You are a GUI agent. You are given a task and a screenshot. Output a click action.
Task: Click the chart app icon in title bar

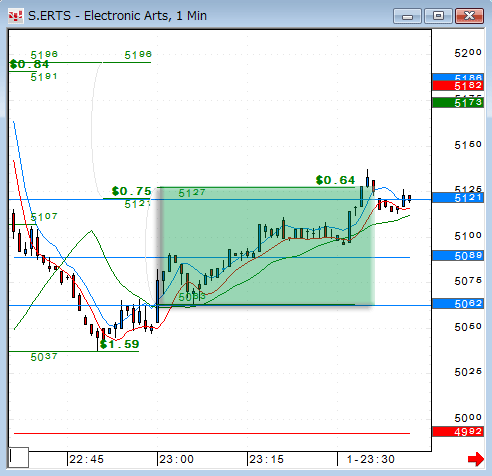[x=15, y=16]
